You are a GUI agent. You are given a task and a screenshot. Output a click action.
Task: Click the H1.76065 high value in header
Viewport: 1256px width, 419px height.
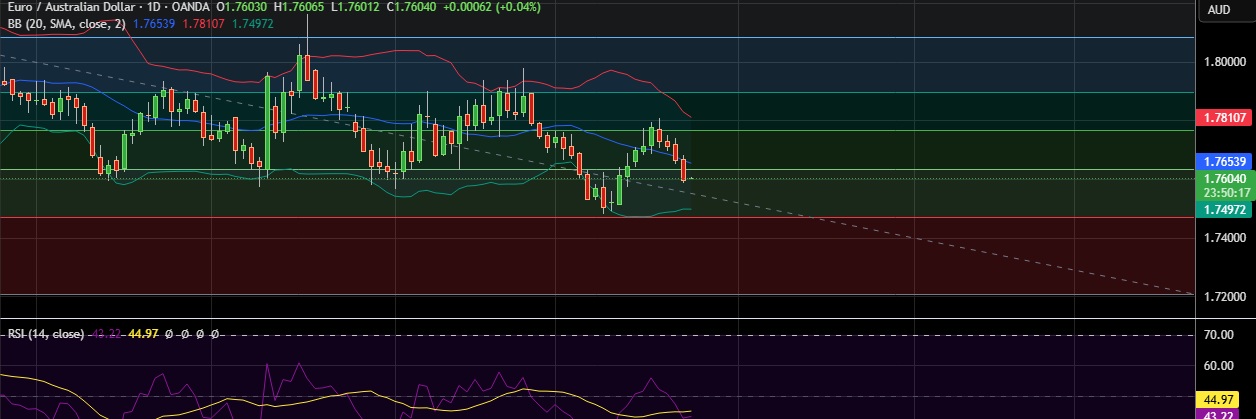click(x=297, y=7)
